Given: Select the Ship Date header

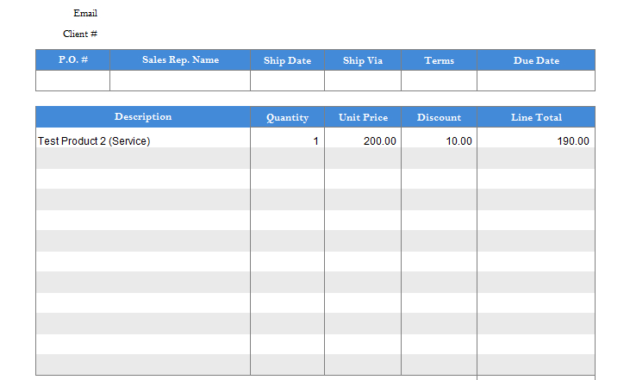Looking at the screenshot, I should pos(287,60).
